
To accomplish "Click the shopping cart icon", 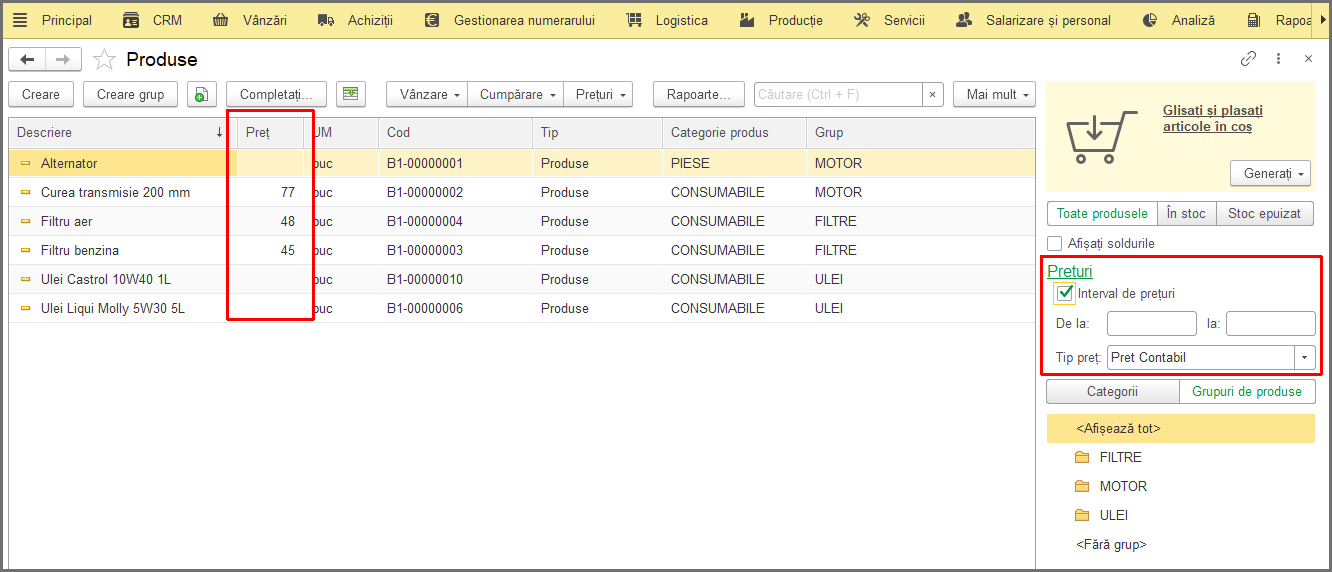I will point(1101,137).
